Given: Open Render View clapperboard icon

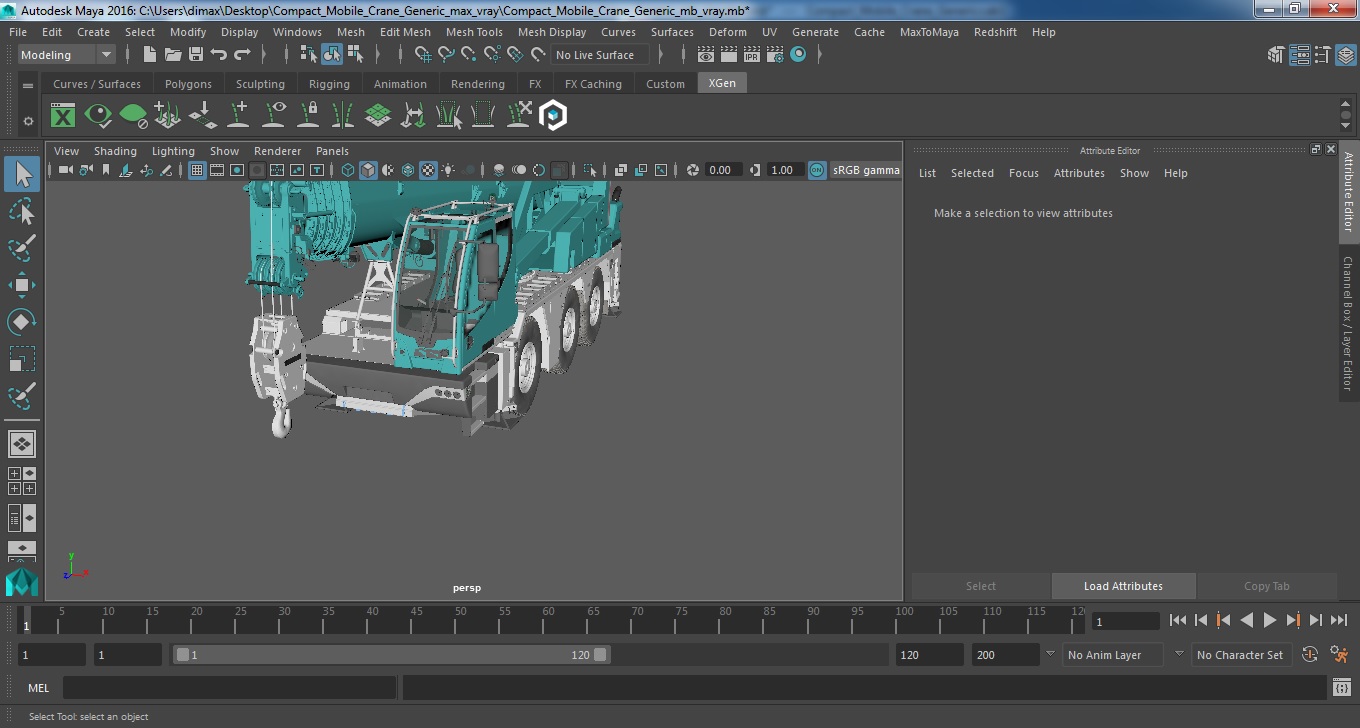Looking at the screenshot, I should (706, 55).
